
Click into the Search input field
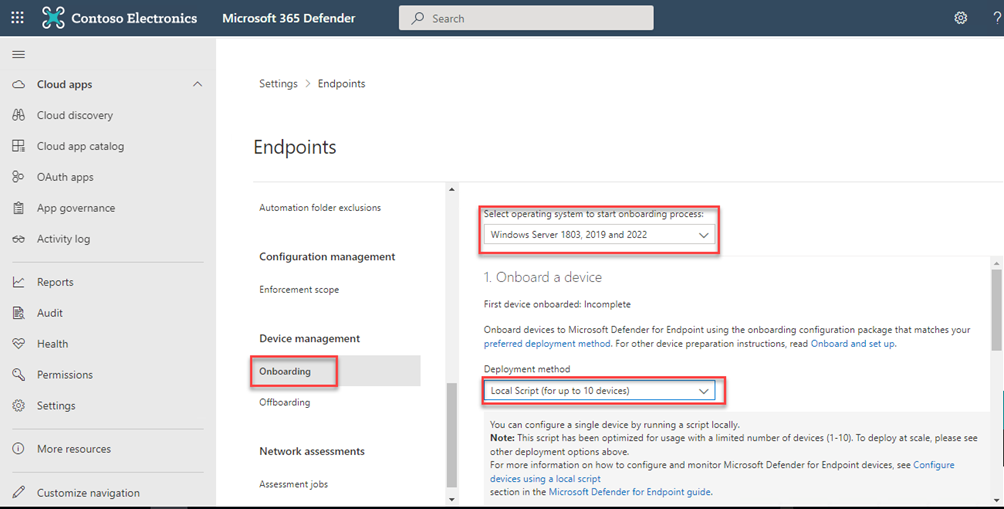coord(526,18)
